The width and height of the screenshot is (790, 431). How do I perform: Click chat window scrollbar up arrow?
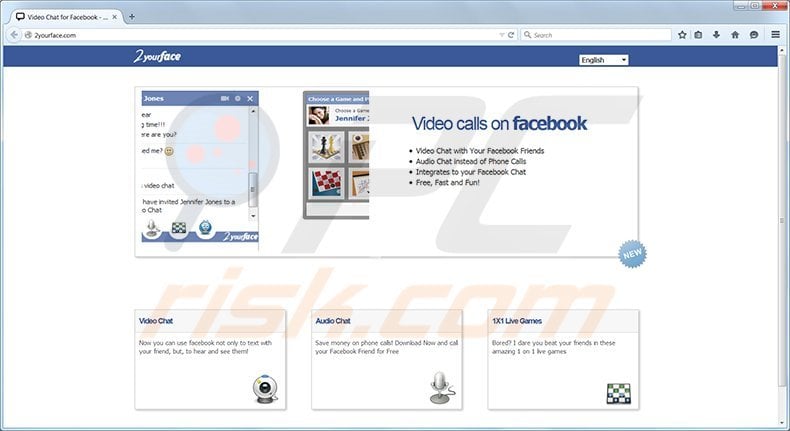pos(253,111)
